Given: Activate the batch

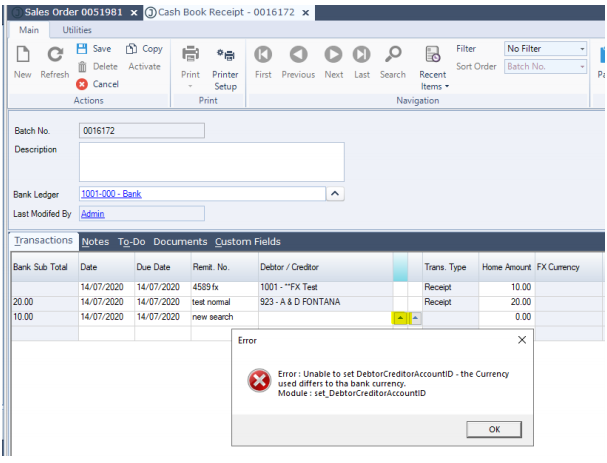Looking at the screenshot, I should tap(144, 67).
